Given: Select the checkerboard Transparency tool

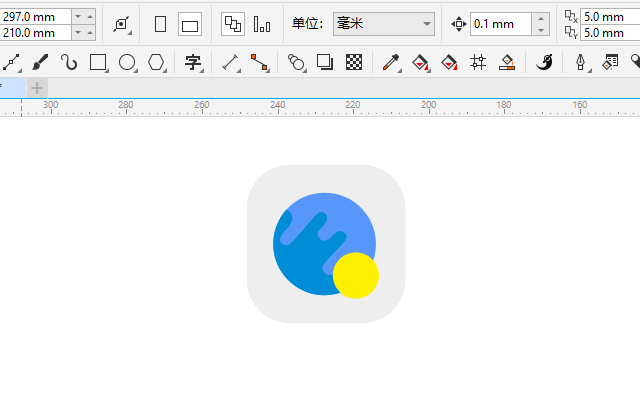Looking at the screenshot, I should (353, 62).
